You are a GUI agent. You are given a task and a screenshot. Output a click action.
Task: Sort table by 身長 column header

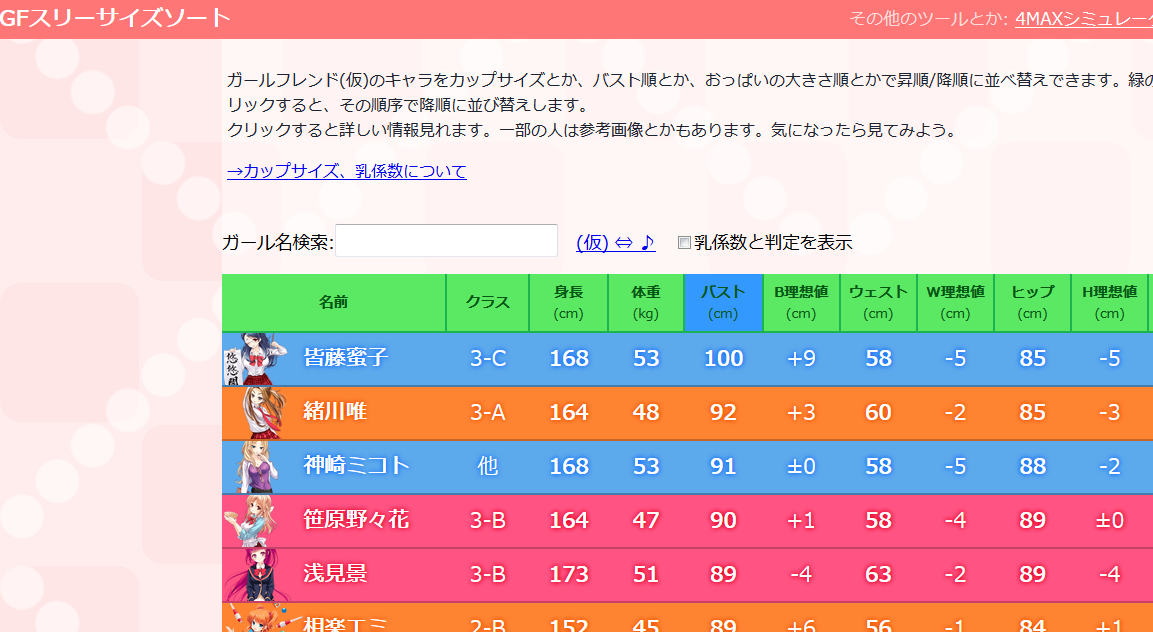tap(568, 302)
